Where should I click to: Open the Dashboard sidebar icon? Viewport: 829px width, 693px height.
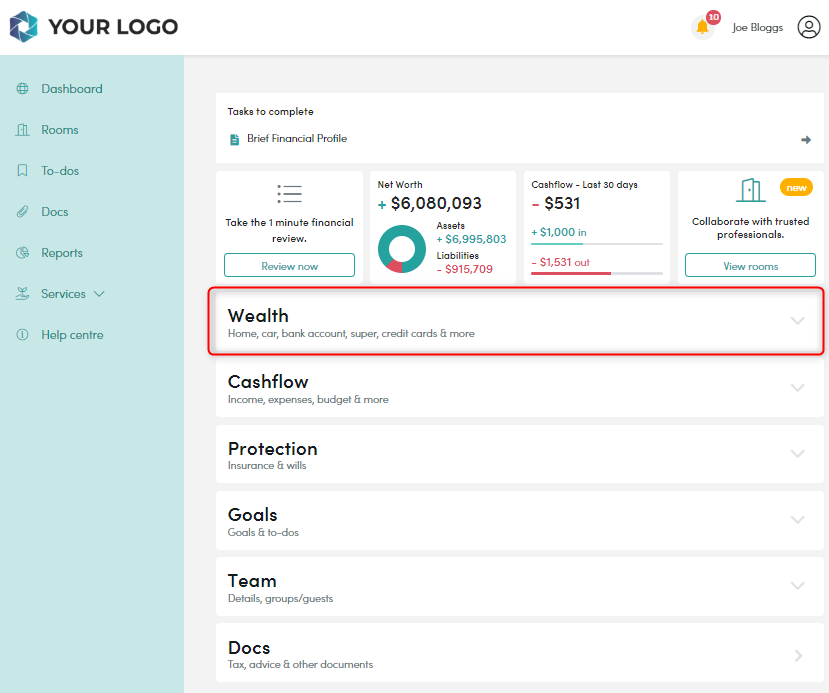(23, 88)
